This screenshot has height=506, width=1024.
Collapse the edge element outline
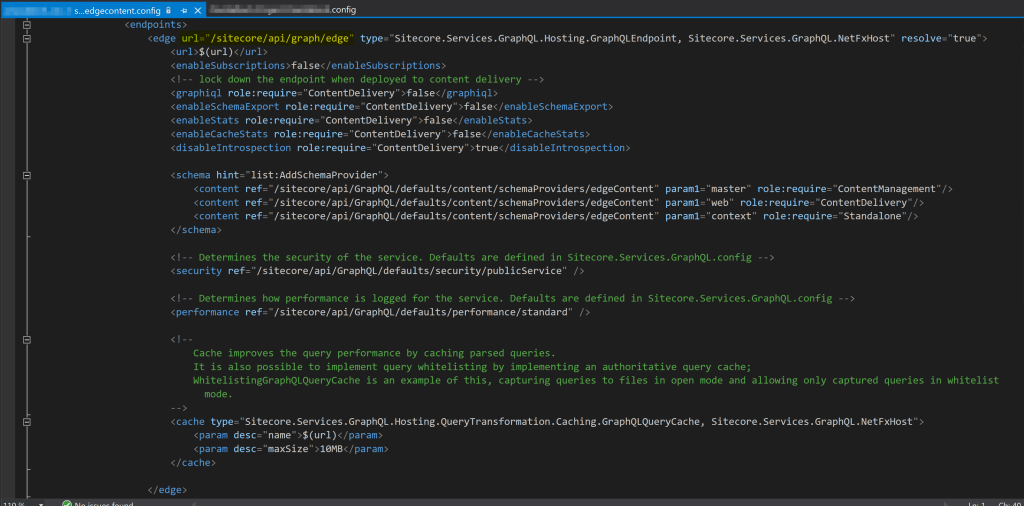click(26, 38)
